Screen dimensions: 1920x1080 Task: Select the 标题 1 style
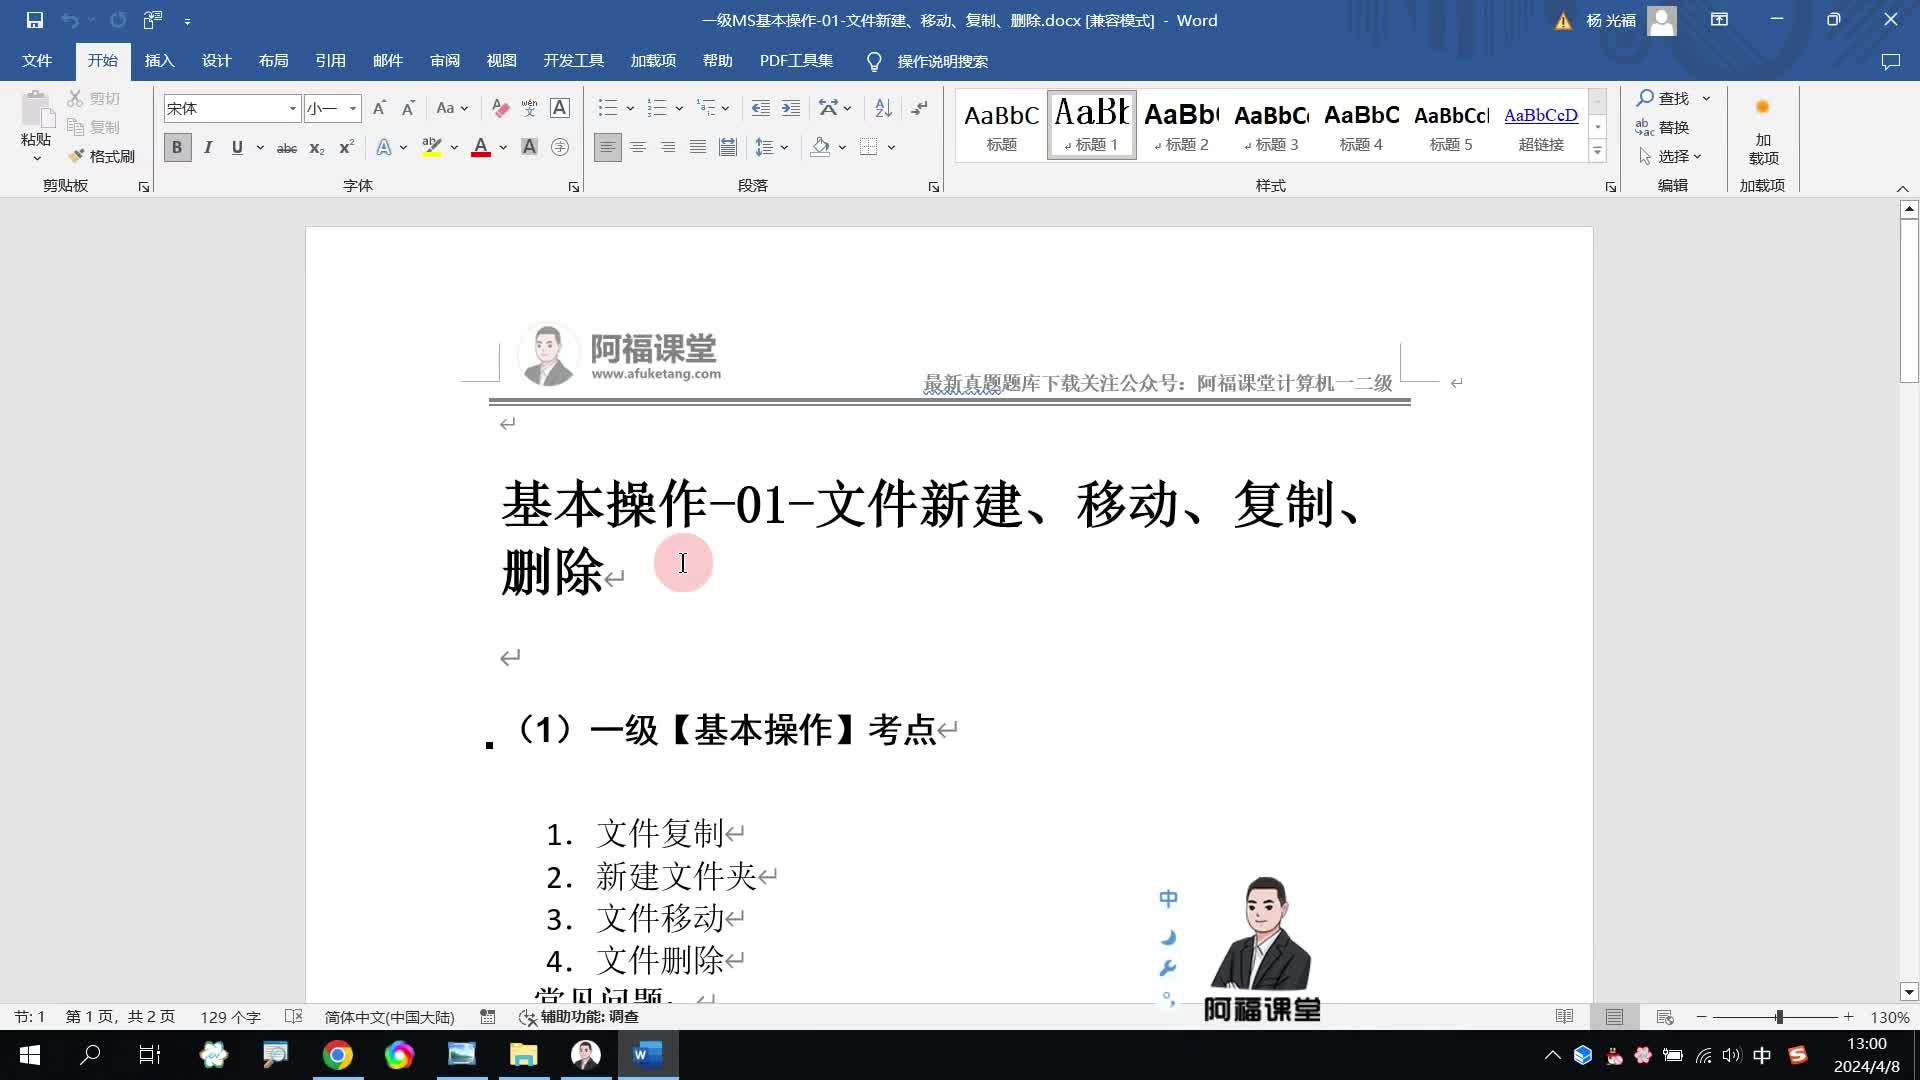coord(1091,125)
